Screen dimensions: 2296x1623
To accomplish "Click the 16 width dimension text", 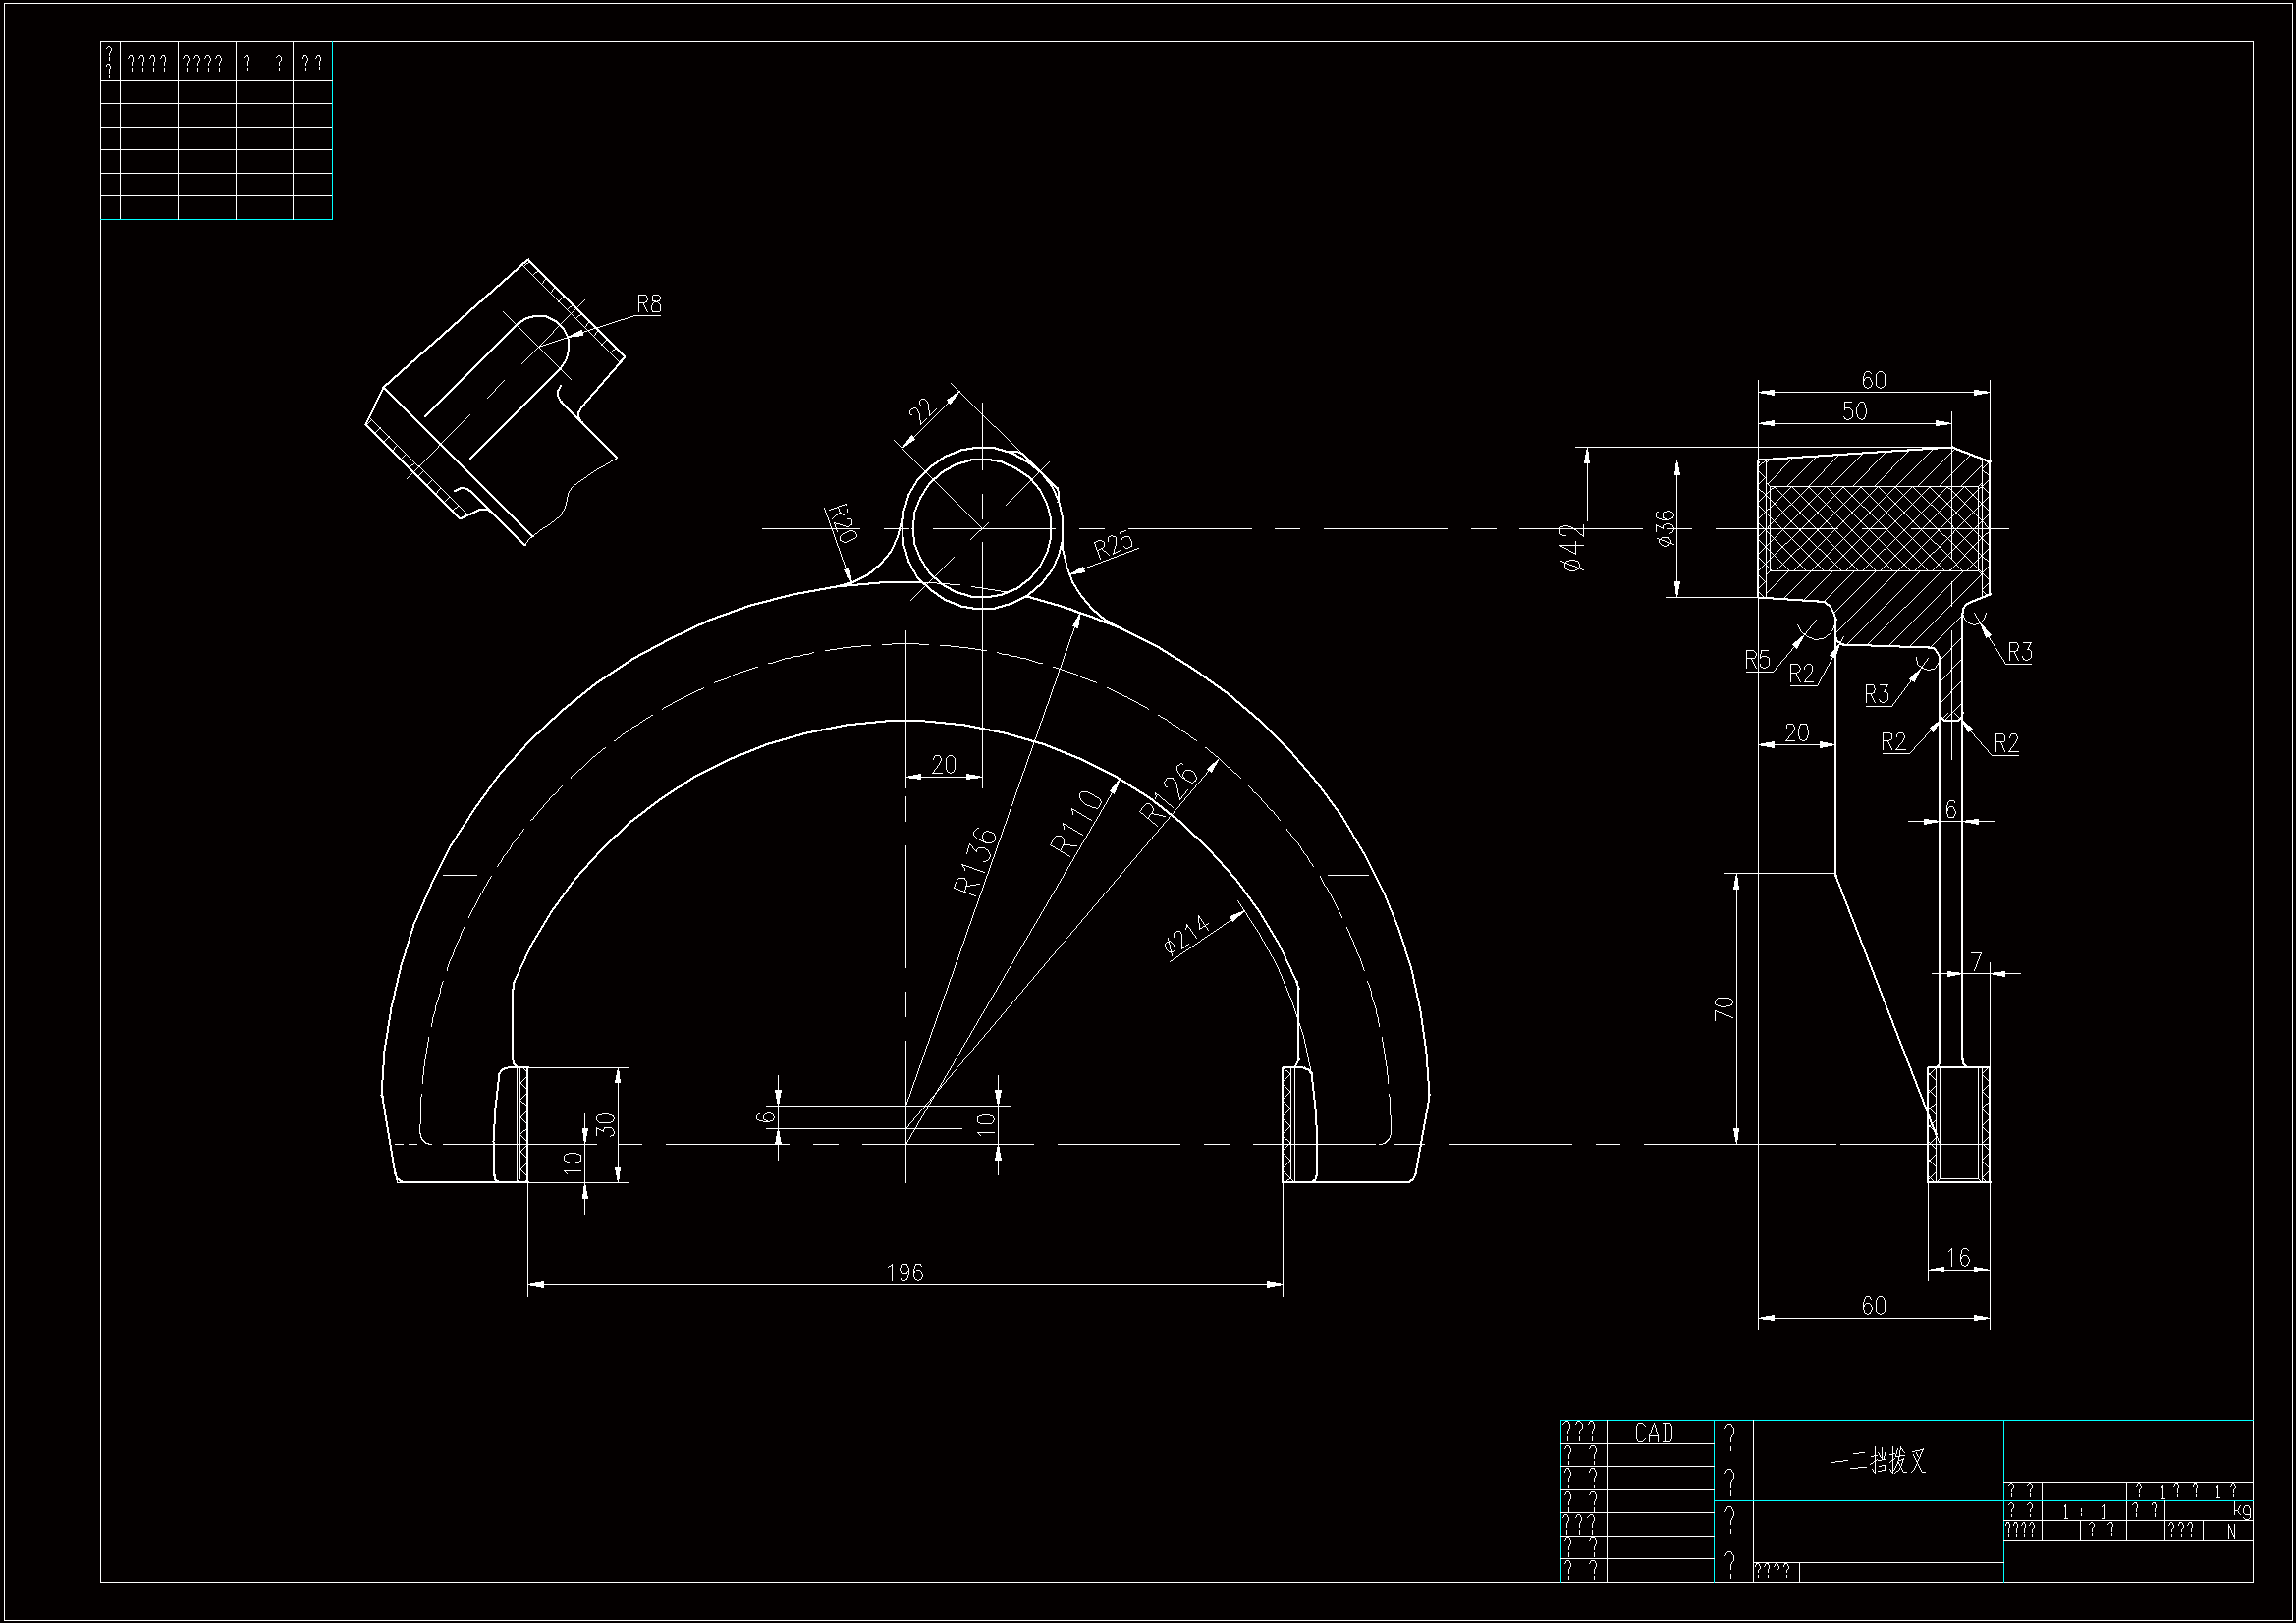I will [x=1958, y=1258].
